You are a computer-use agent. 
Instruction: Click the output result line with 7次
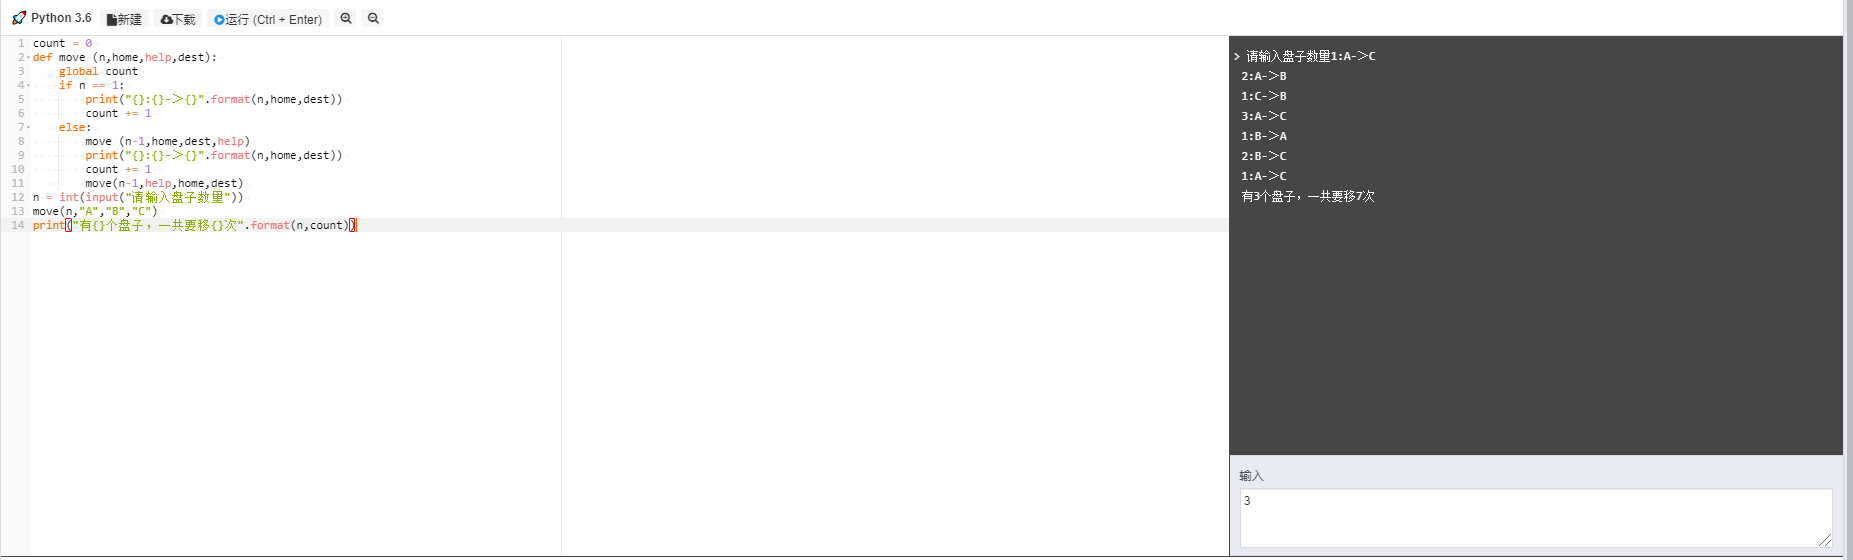pyautogui.click(x=1308, y=196)
